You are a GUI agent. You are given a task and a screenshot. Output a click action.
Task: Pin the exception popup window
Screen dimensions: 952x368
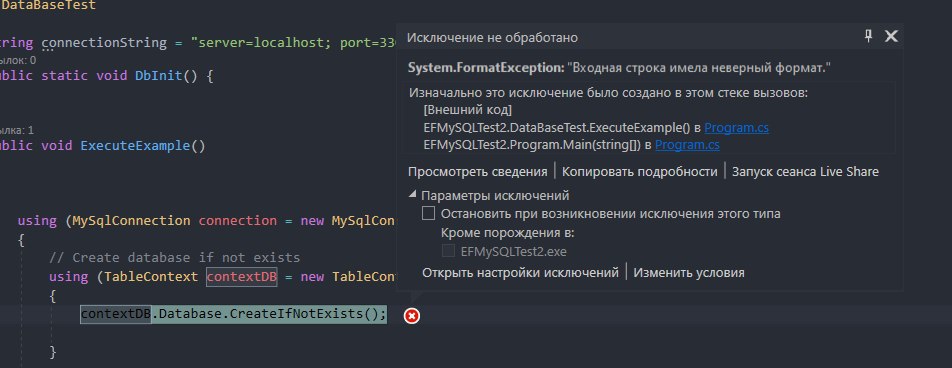(x=868, y=36)
